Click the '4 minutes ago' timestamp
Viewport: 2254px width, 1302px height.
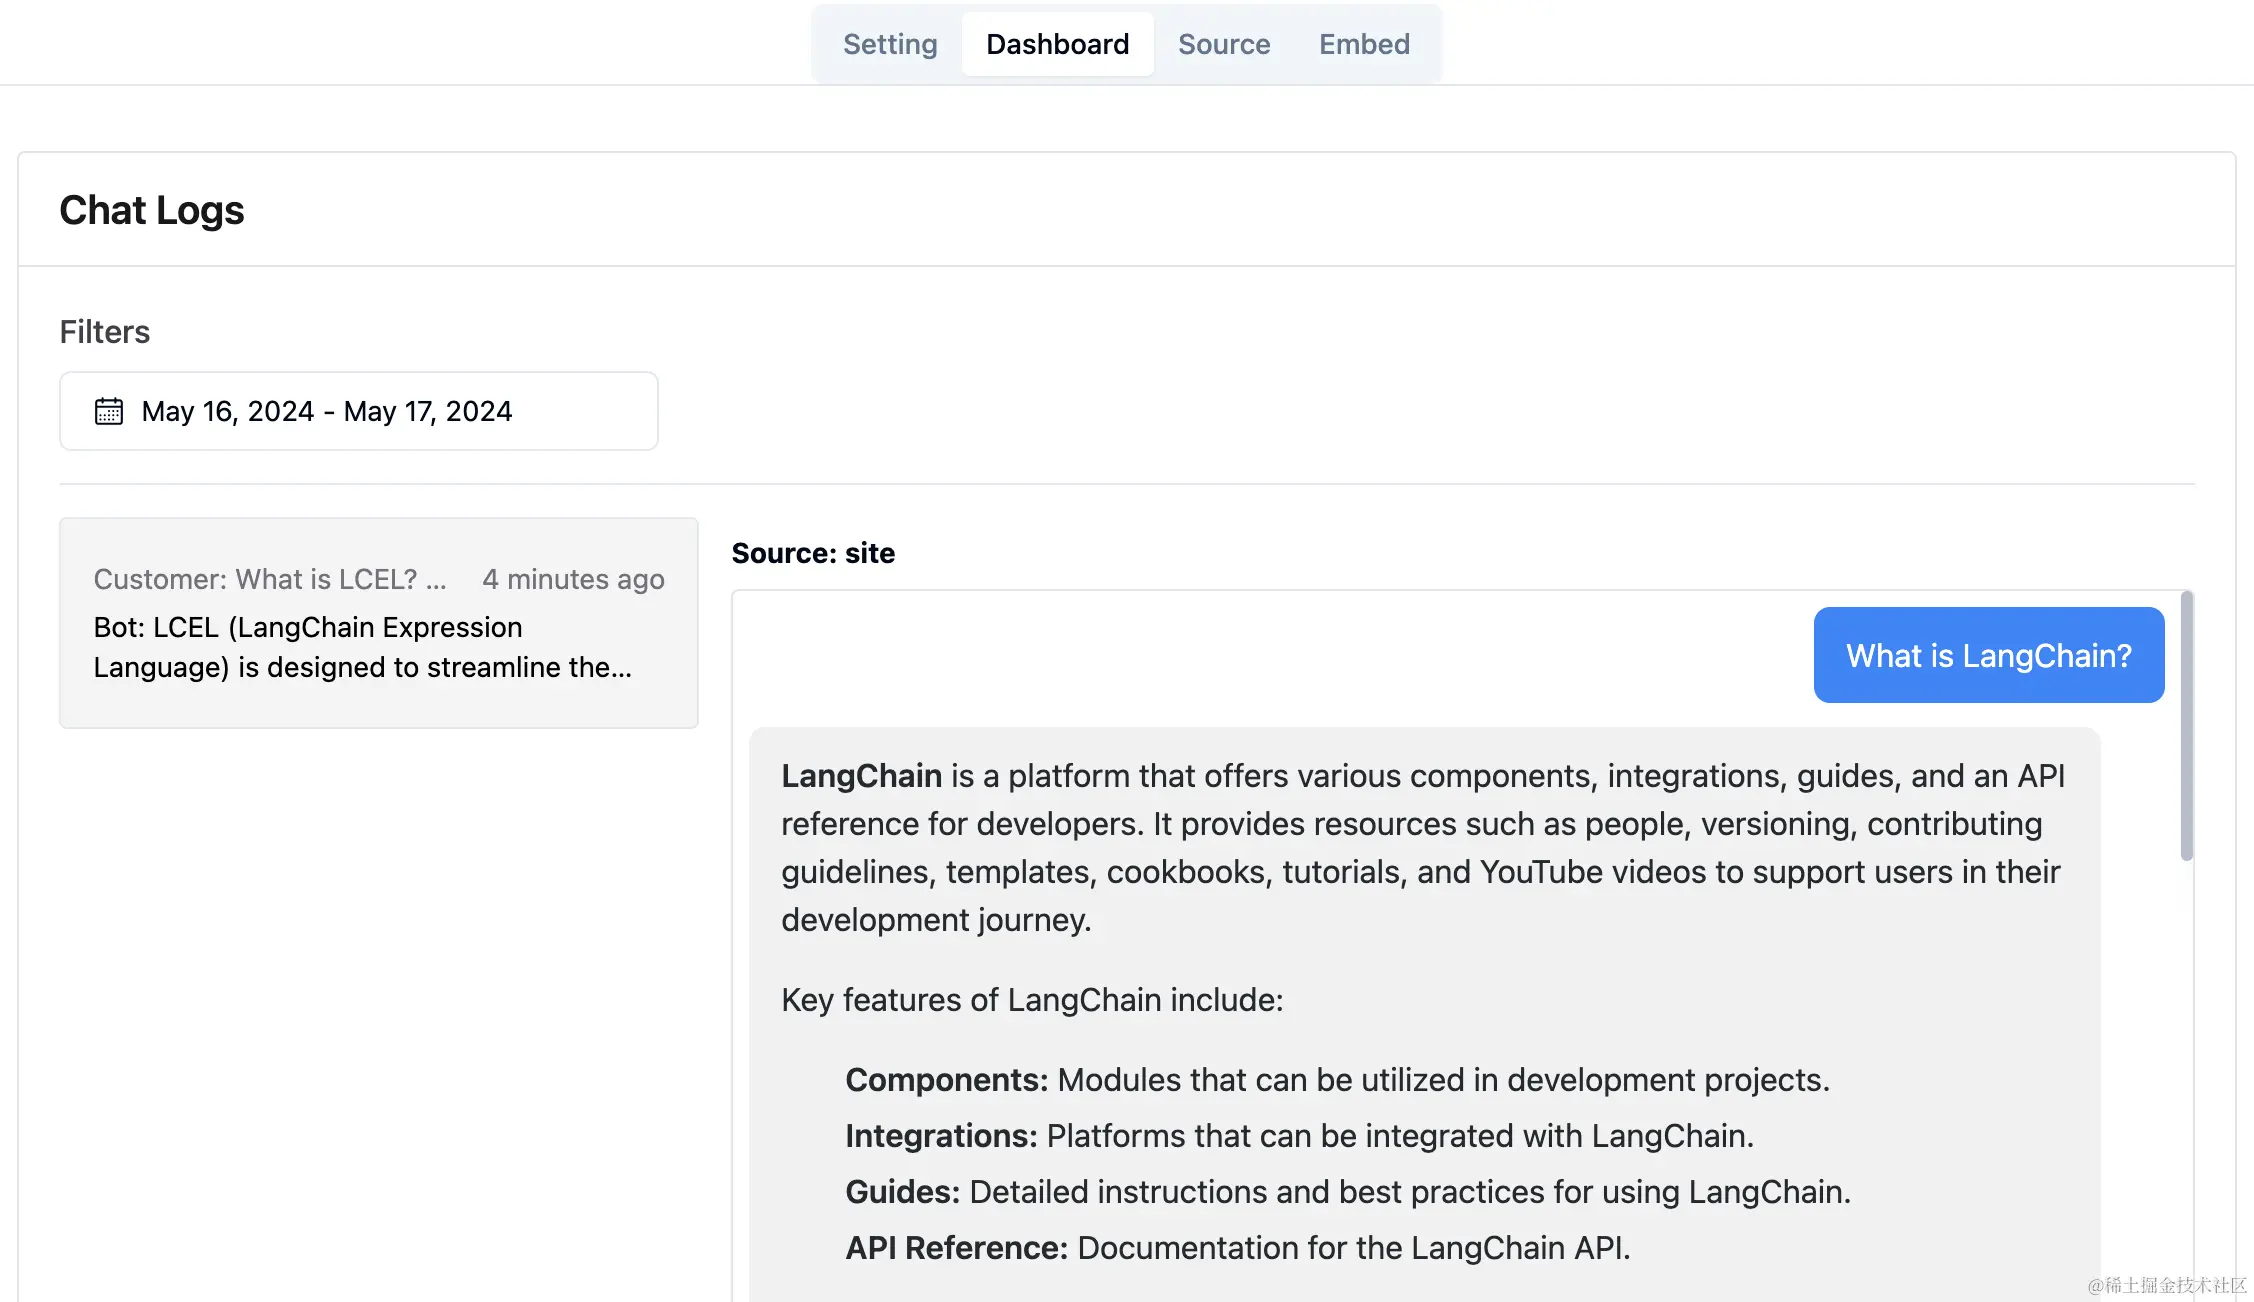pos(572,579)
